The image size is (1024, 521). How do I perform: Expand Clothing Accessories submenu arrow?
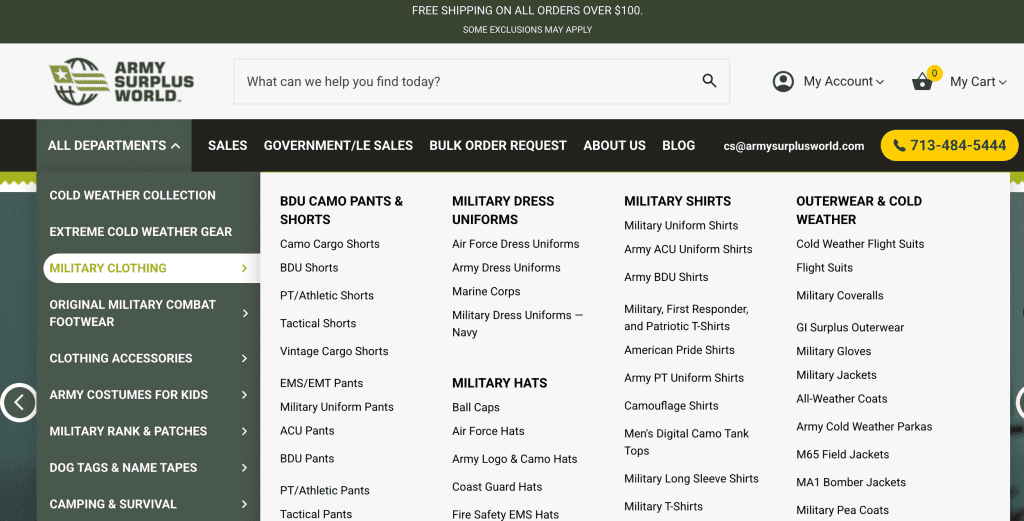point(244,358)
